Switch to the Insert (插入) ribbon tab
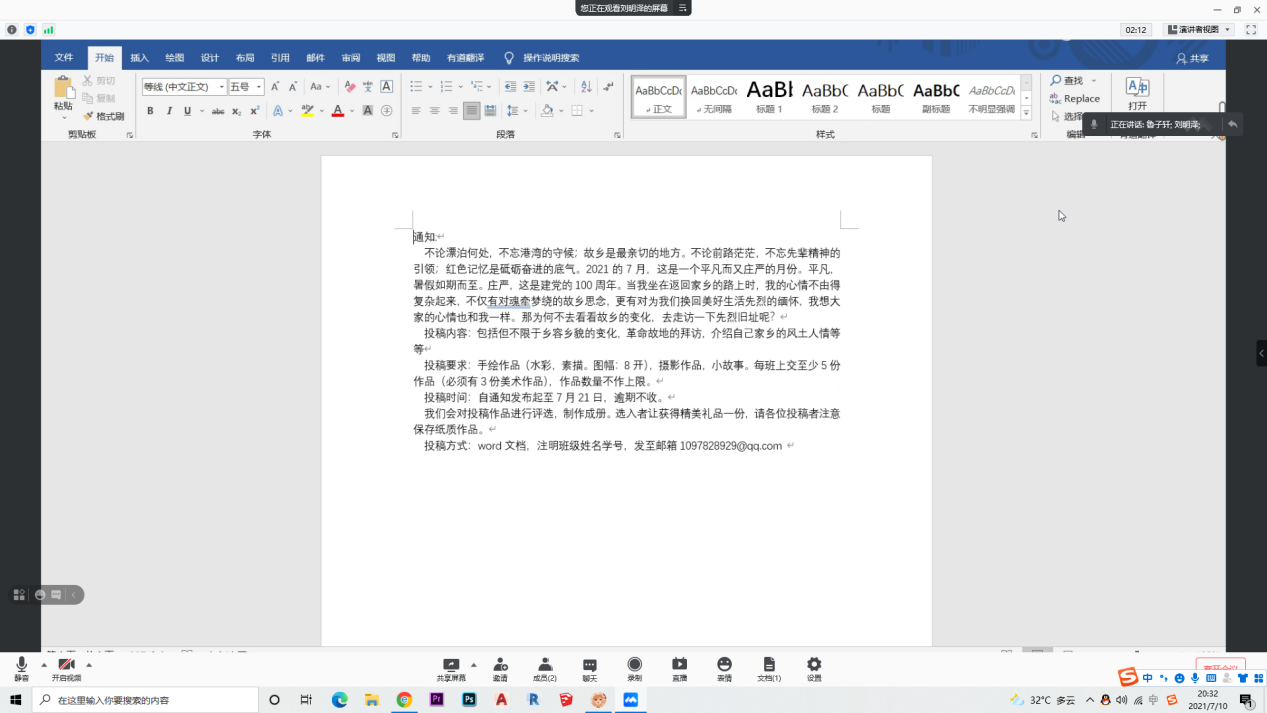The width and height of the screenshot is (1267, 713). pos(139,58)
